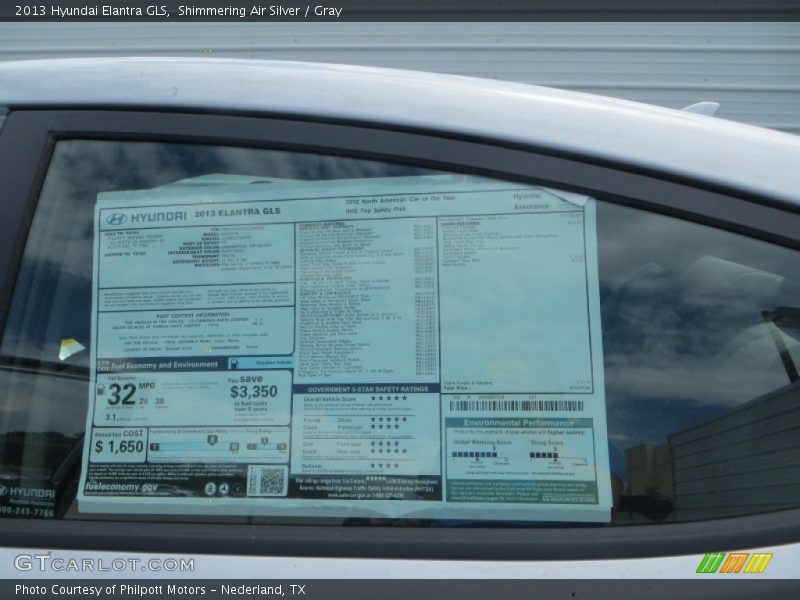Screen dimensions: 800x600
Task: Click 'GOVERNMENT 5-STAR SAFETY RATINGS' header
Action: pyautogui.click(x=368, y=389)
